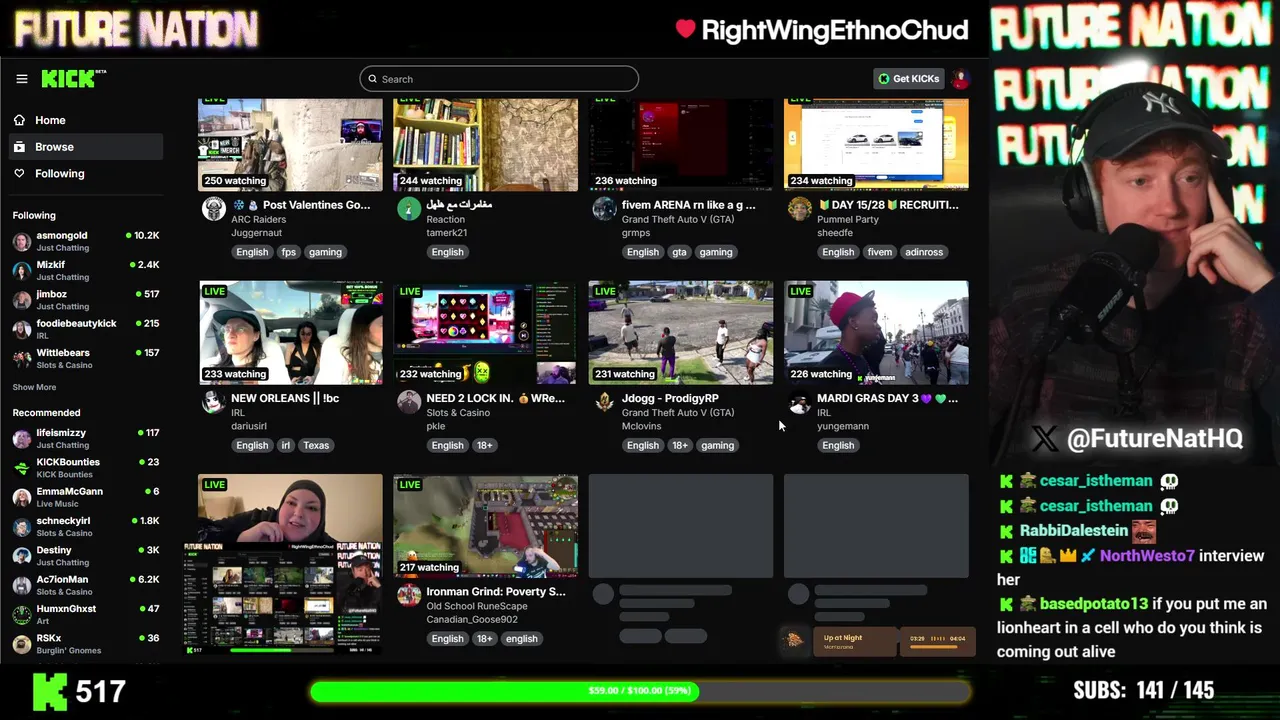The height and width of the screenshot is (720, 1280).
Task: Click Mclovins channel avatar icon
Action: (604, 402)
